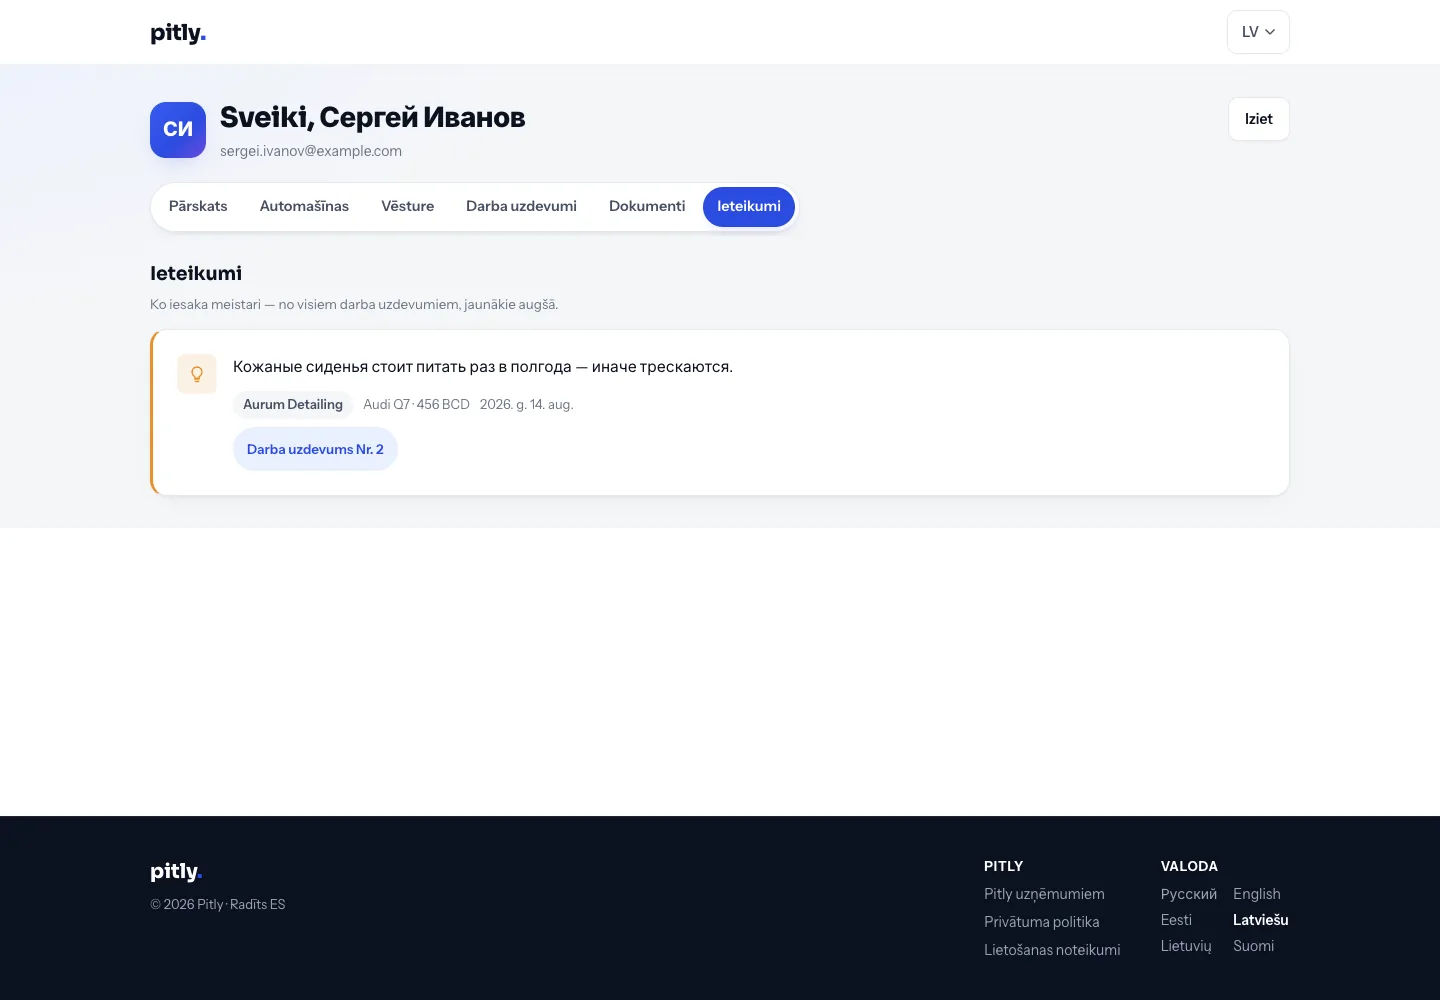Click the lightbulb recommendation icon
This screenshot has height=1000, width=1440.
click(197, 374)
